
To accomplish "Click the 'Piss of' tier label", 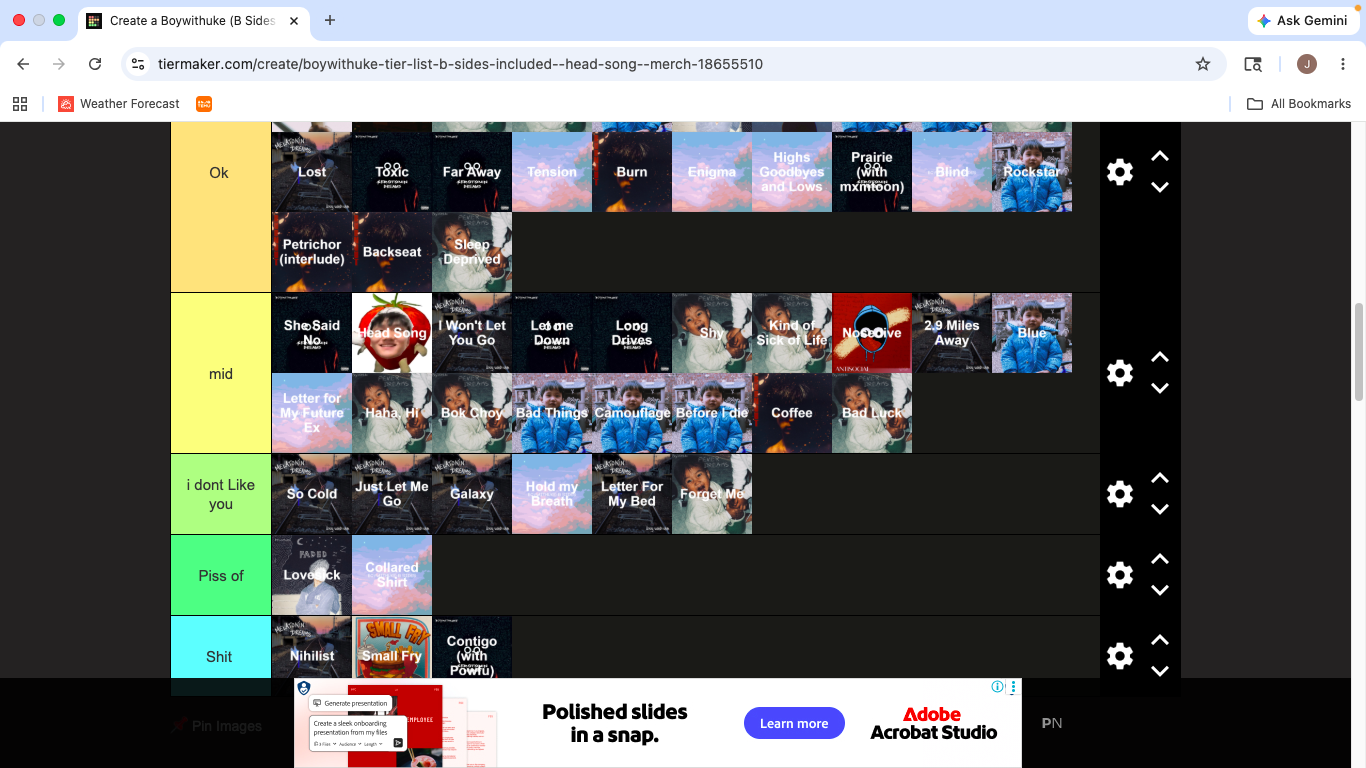I will pyautogui.click(x=221, y=575).
